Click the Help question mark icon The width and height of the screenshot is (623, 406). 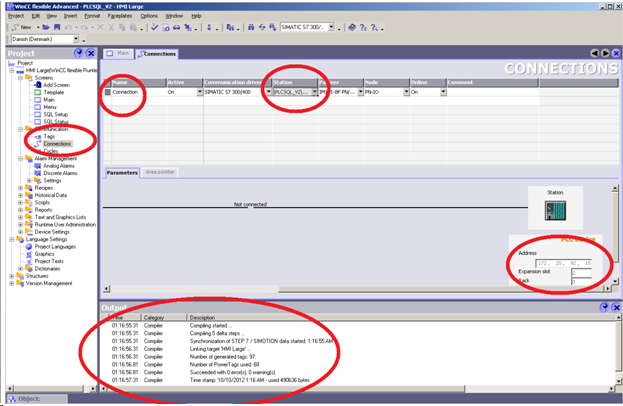coord(363,27)
